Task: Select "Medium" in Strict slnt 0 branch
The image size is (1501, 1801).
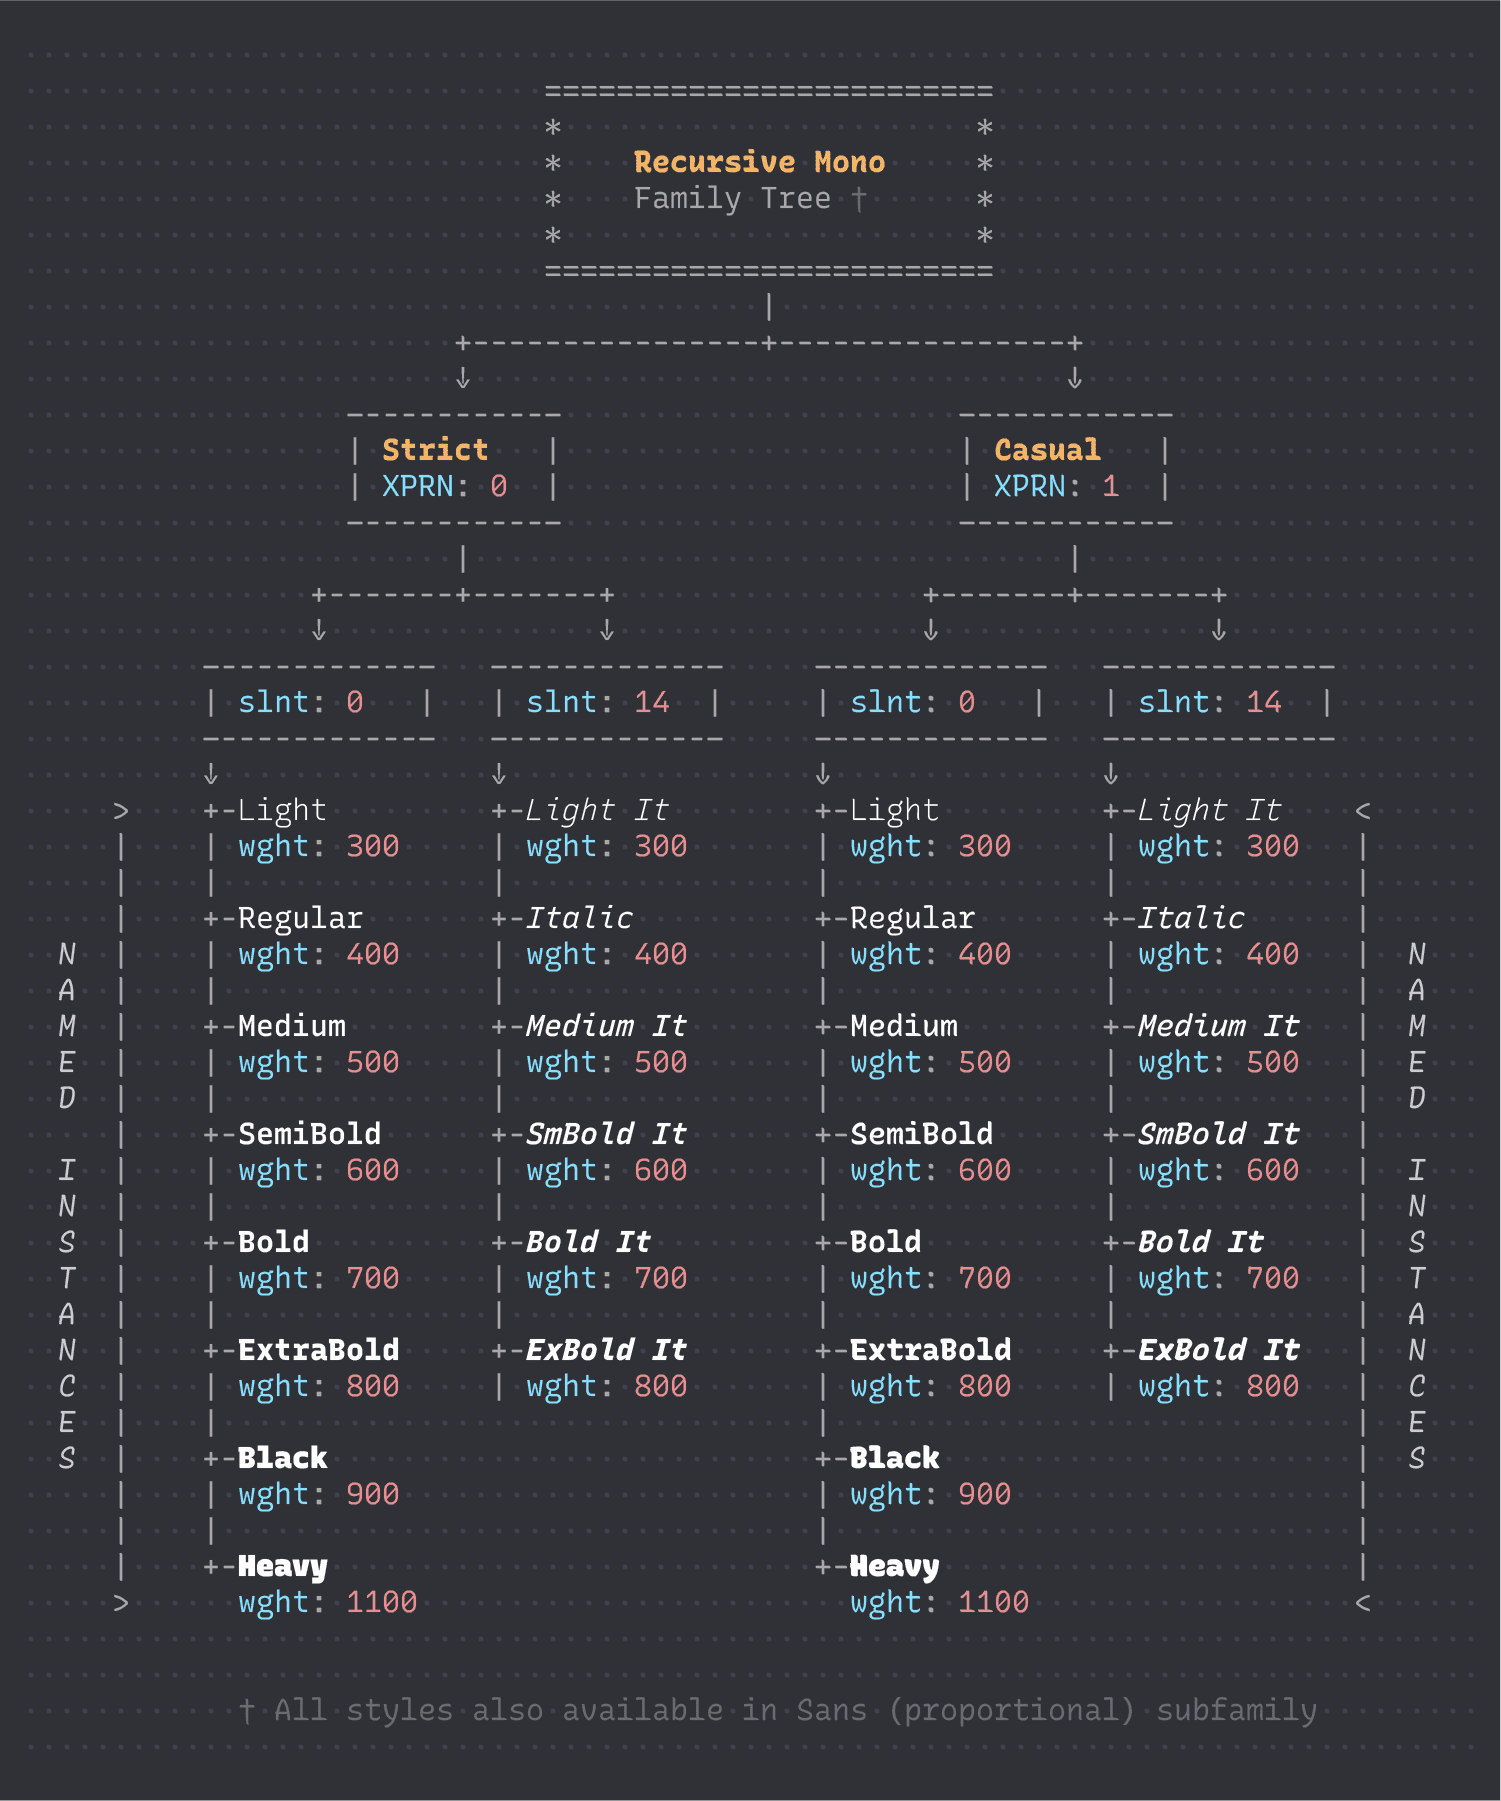Action: point(291,1026)
